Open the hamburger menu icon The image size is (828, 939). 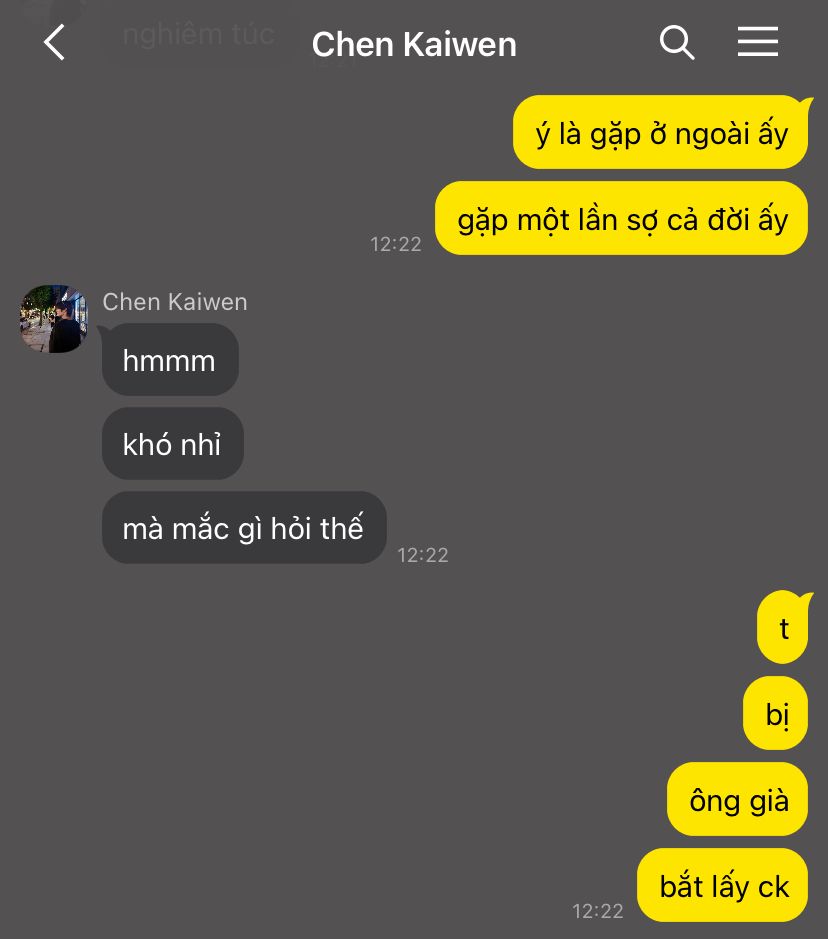(757, 42)
